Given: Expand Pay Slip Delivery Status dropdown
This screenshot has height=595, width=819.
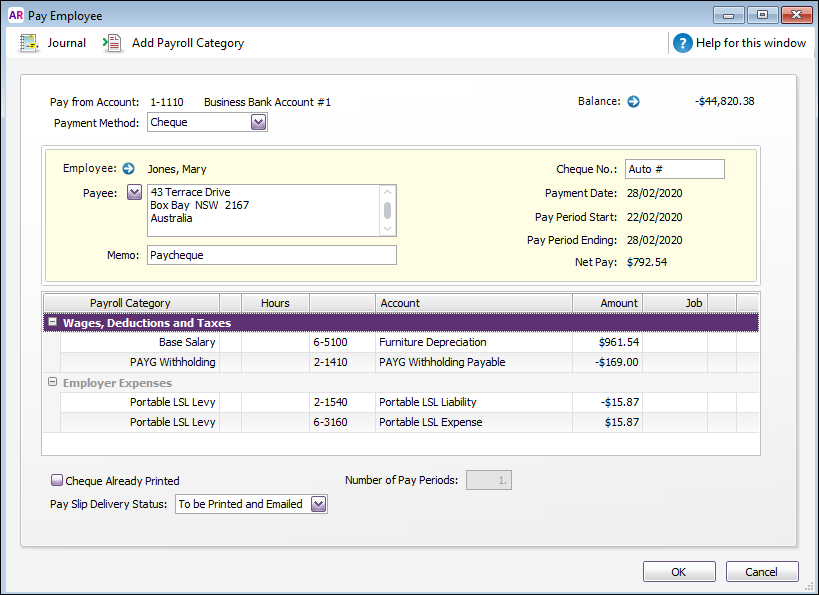Looking at the screenshot, I should point(318,504).
